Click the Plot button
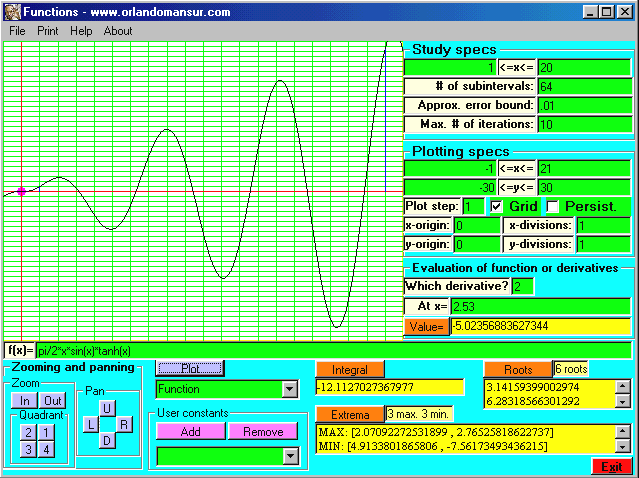The width and height of the screenshot is (639, 478). (190, 369)
